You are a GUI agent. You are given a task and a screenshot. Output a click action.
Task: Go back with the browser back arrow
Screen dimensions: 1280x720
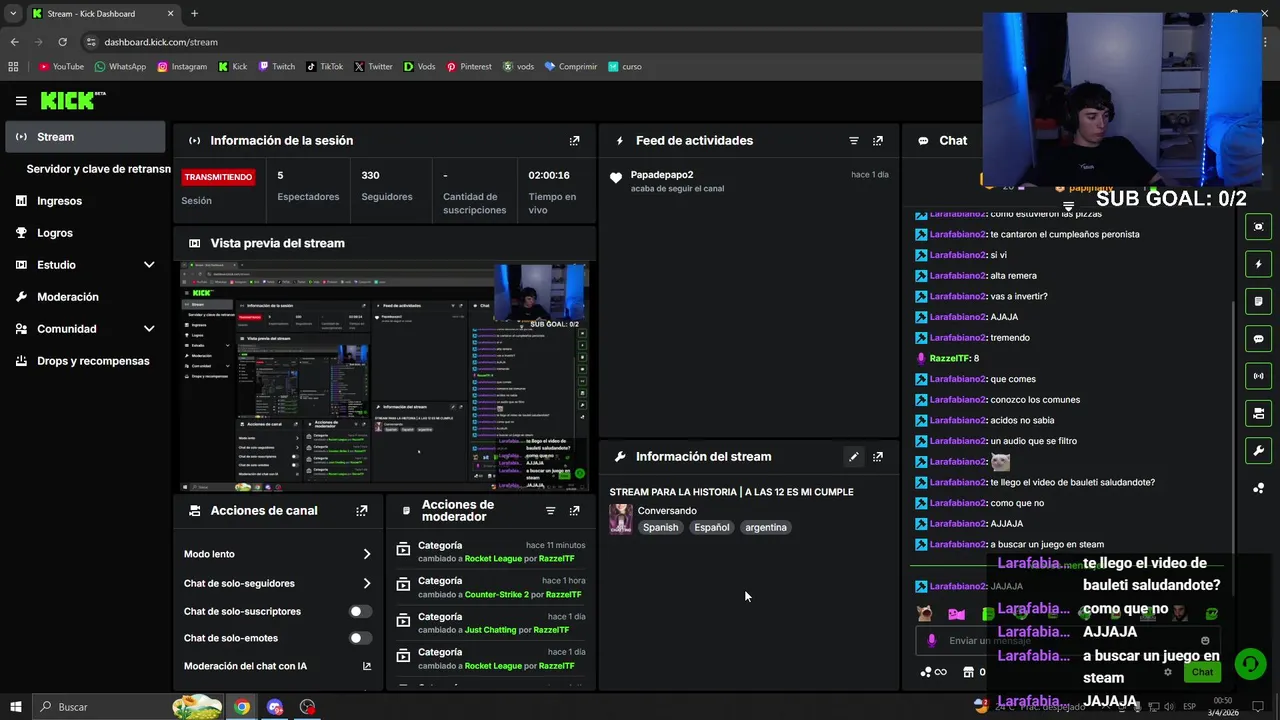tap(14, 42)
